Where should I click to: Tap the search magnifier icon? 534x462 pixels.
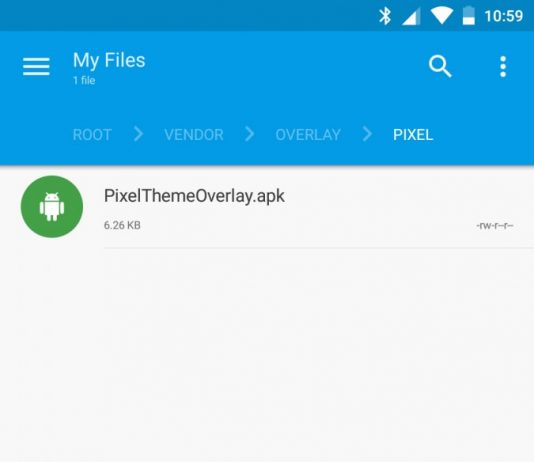tap(440, 66)
